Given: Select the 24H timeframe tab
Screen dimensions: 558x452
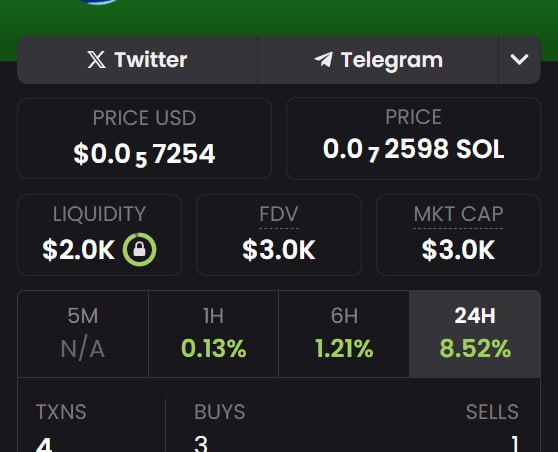Looking at the screenshot, I should (x=475, y=334).
